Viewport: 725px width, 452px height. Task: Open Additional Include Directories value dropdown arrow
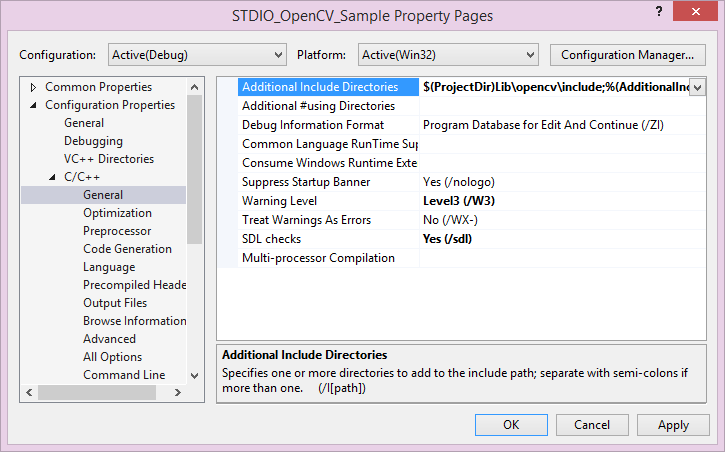coord(697,87)
